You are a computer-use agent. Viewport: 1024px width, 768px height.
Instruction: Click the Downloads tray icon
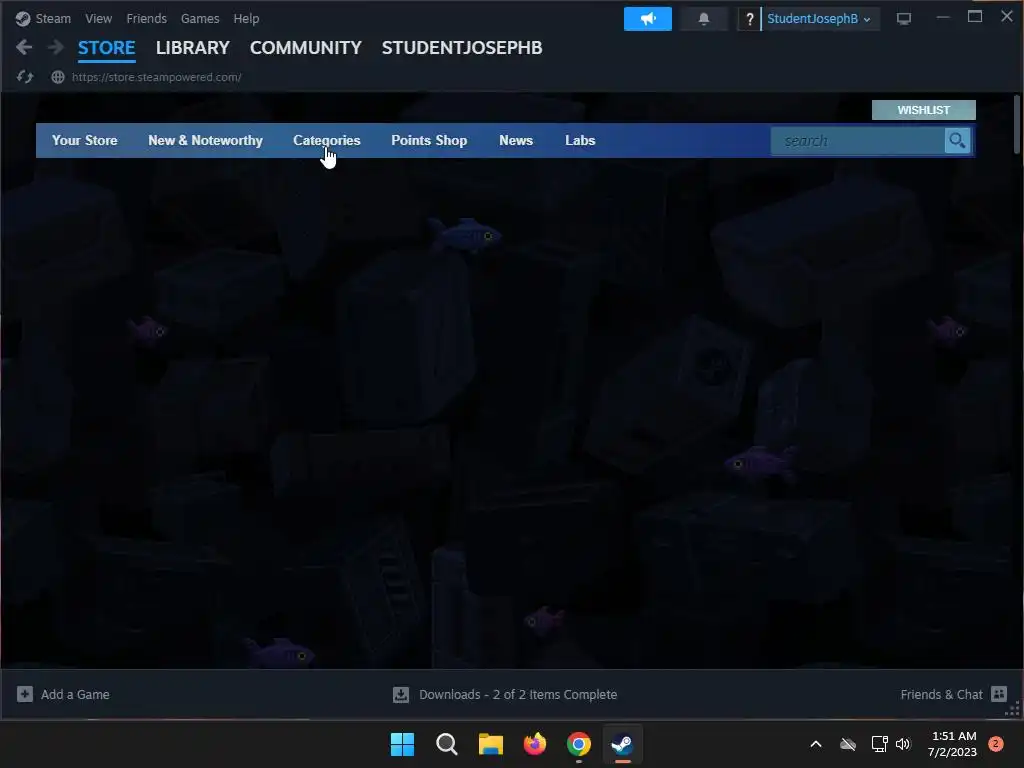pyautogui.click(x=400, y=694)
